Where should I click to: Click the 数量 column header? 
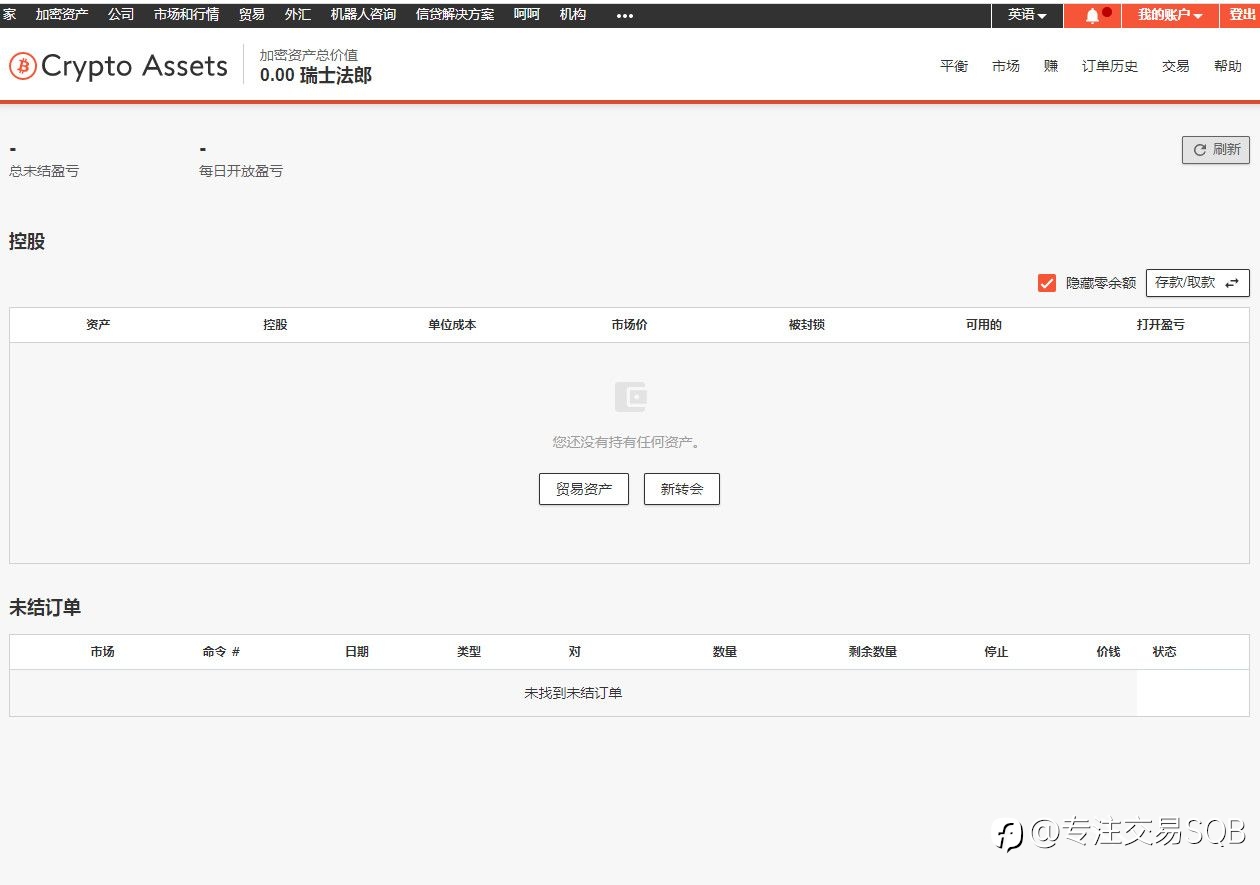725,652
